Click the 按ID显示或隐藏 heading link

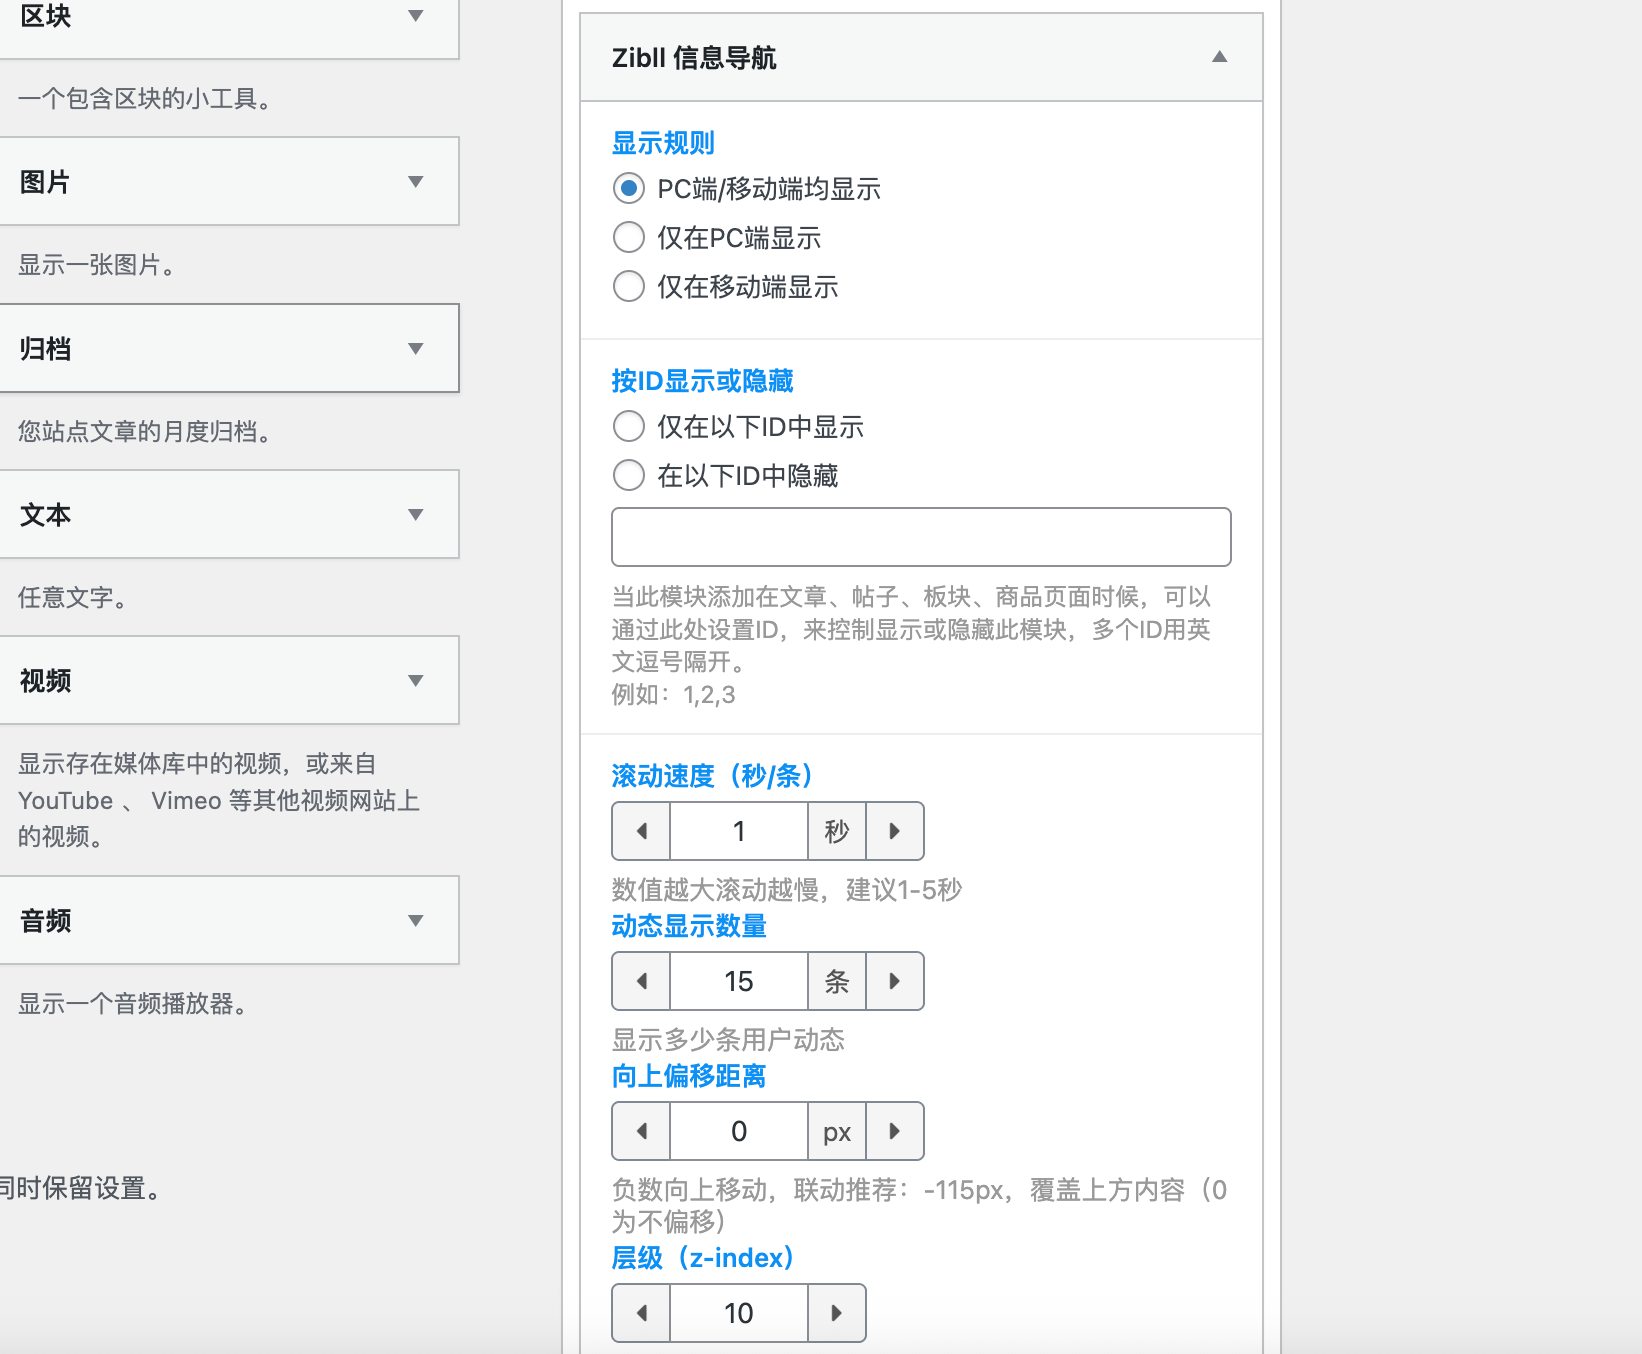[x=701, y=381]
